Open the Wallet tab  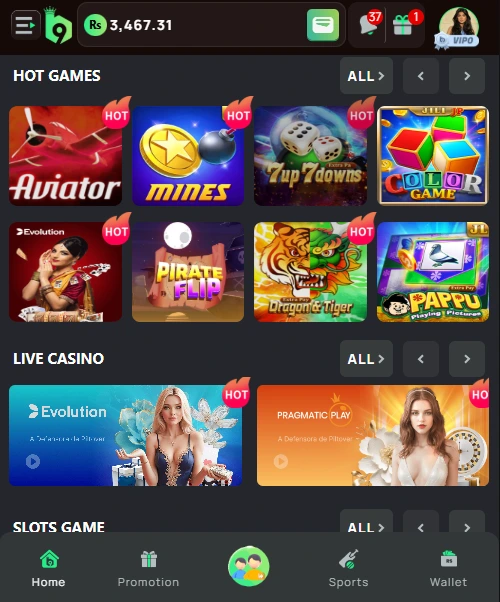[x=448, y=569]
